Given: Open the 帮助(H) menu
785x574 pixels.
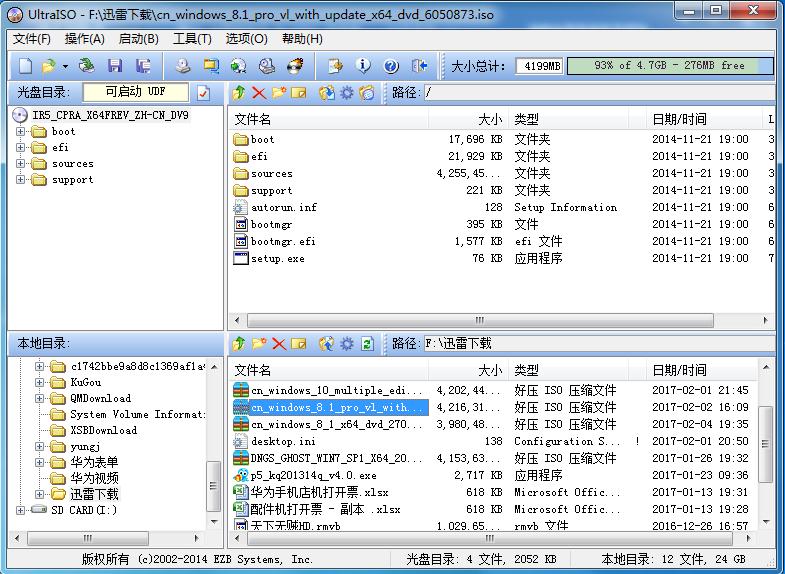Looking at the screenshot, I should (x=302, y=39).
